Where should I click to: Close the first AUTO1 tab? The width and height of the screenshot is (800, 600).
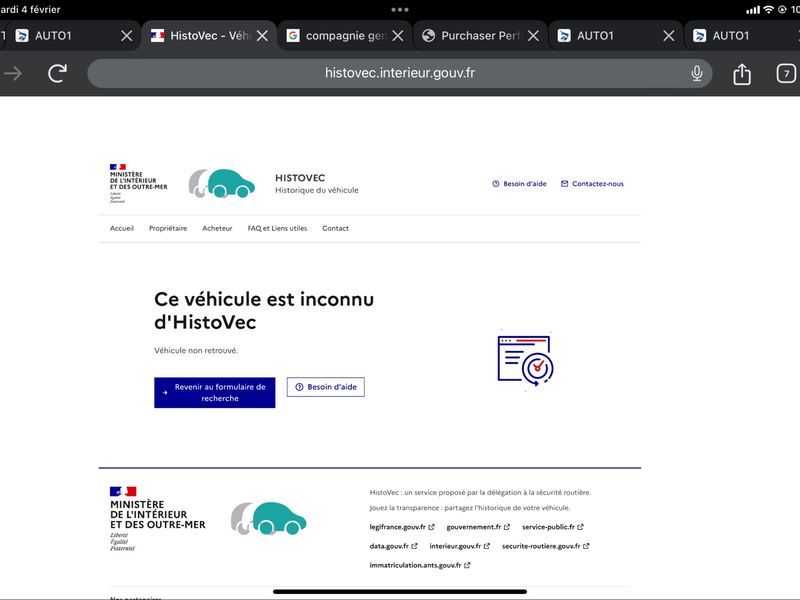coord(127,36)
